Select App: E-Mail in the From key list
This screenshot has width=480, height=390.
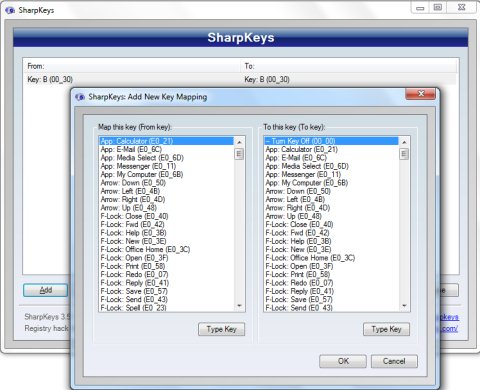click(x=167, y=149)
